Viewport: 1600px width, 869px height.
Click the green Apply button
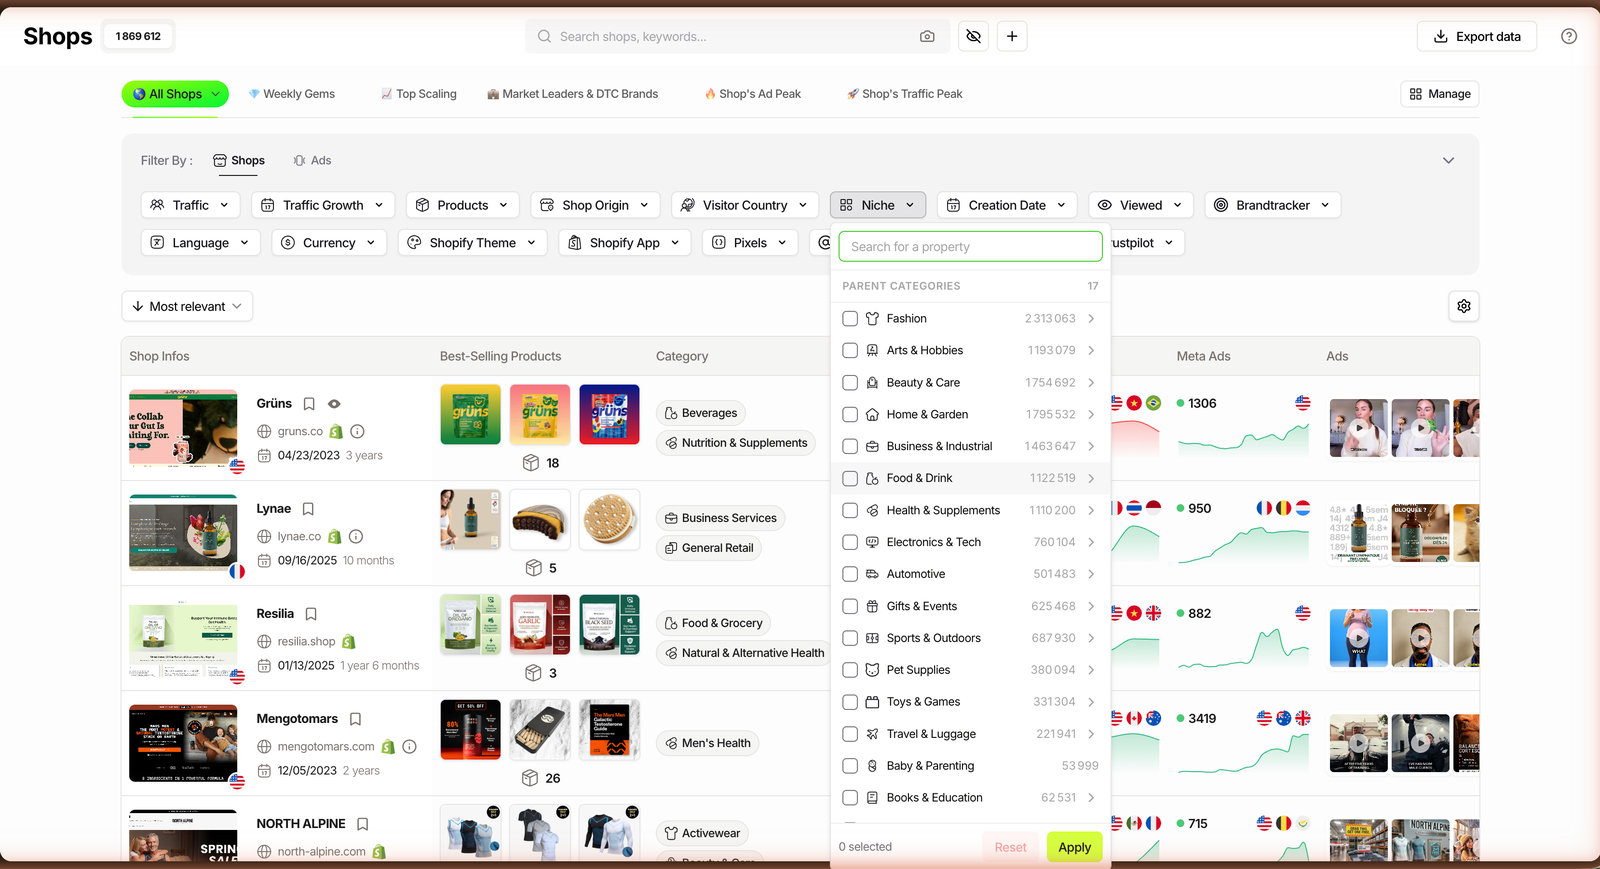tap(1075, 847)
